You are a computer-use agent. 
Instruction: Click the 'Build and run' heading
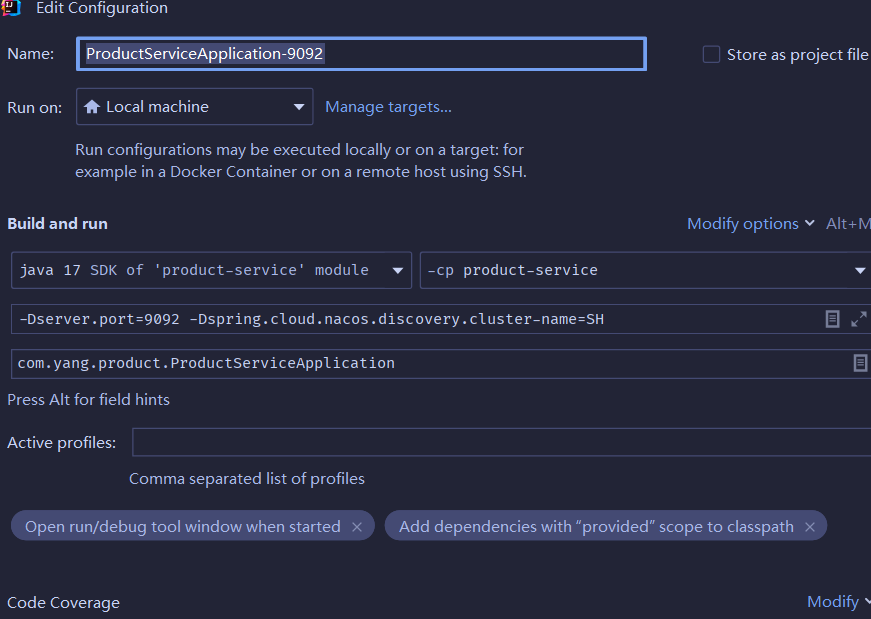click(57, 223)
